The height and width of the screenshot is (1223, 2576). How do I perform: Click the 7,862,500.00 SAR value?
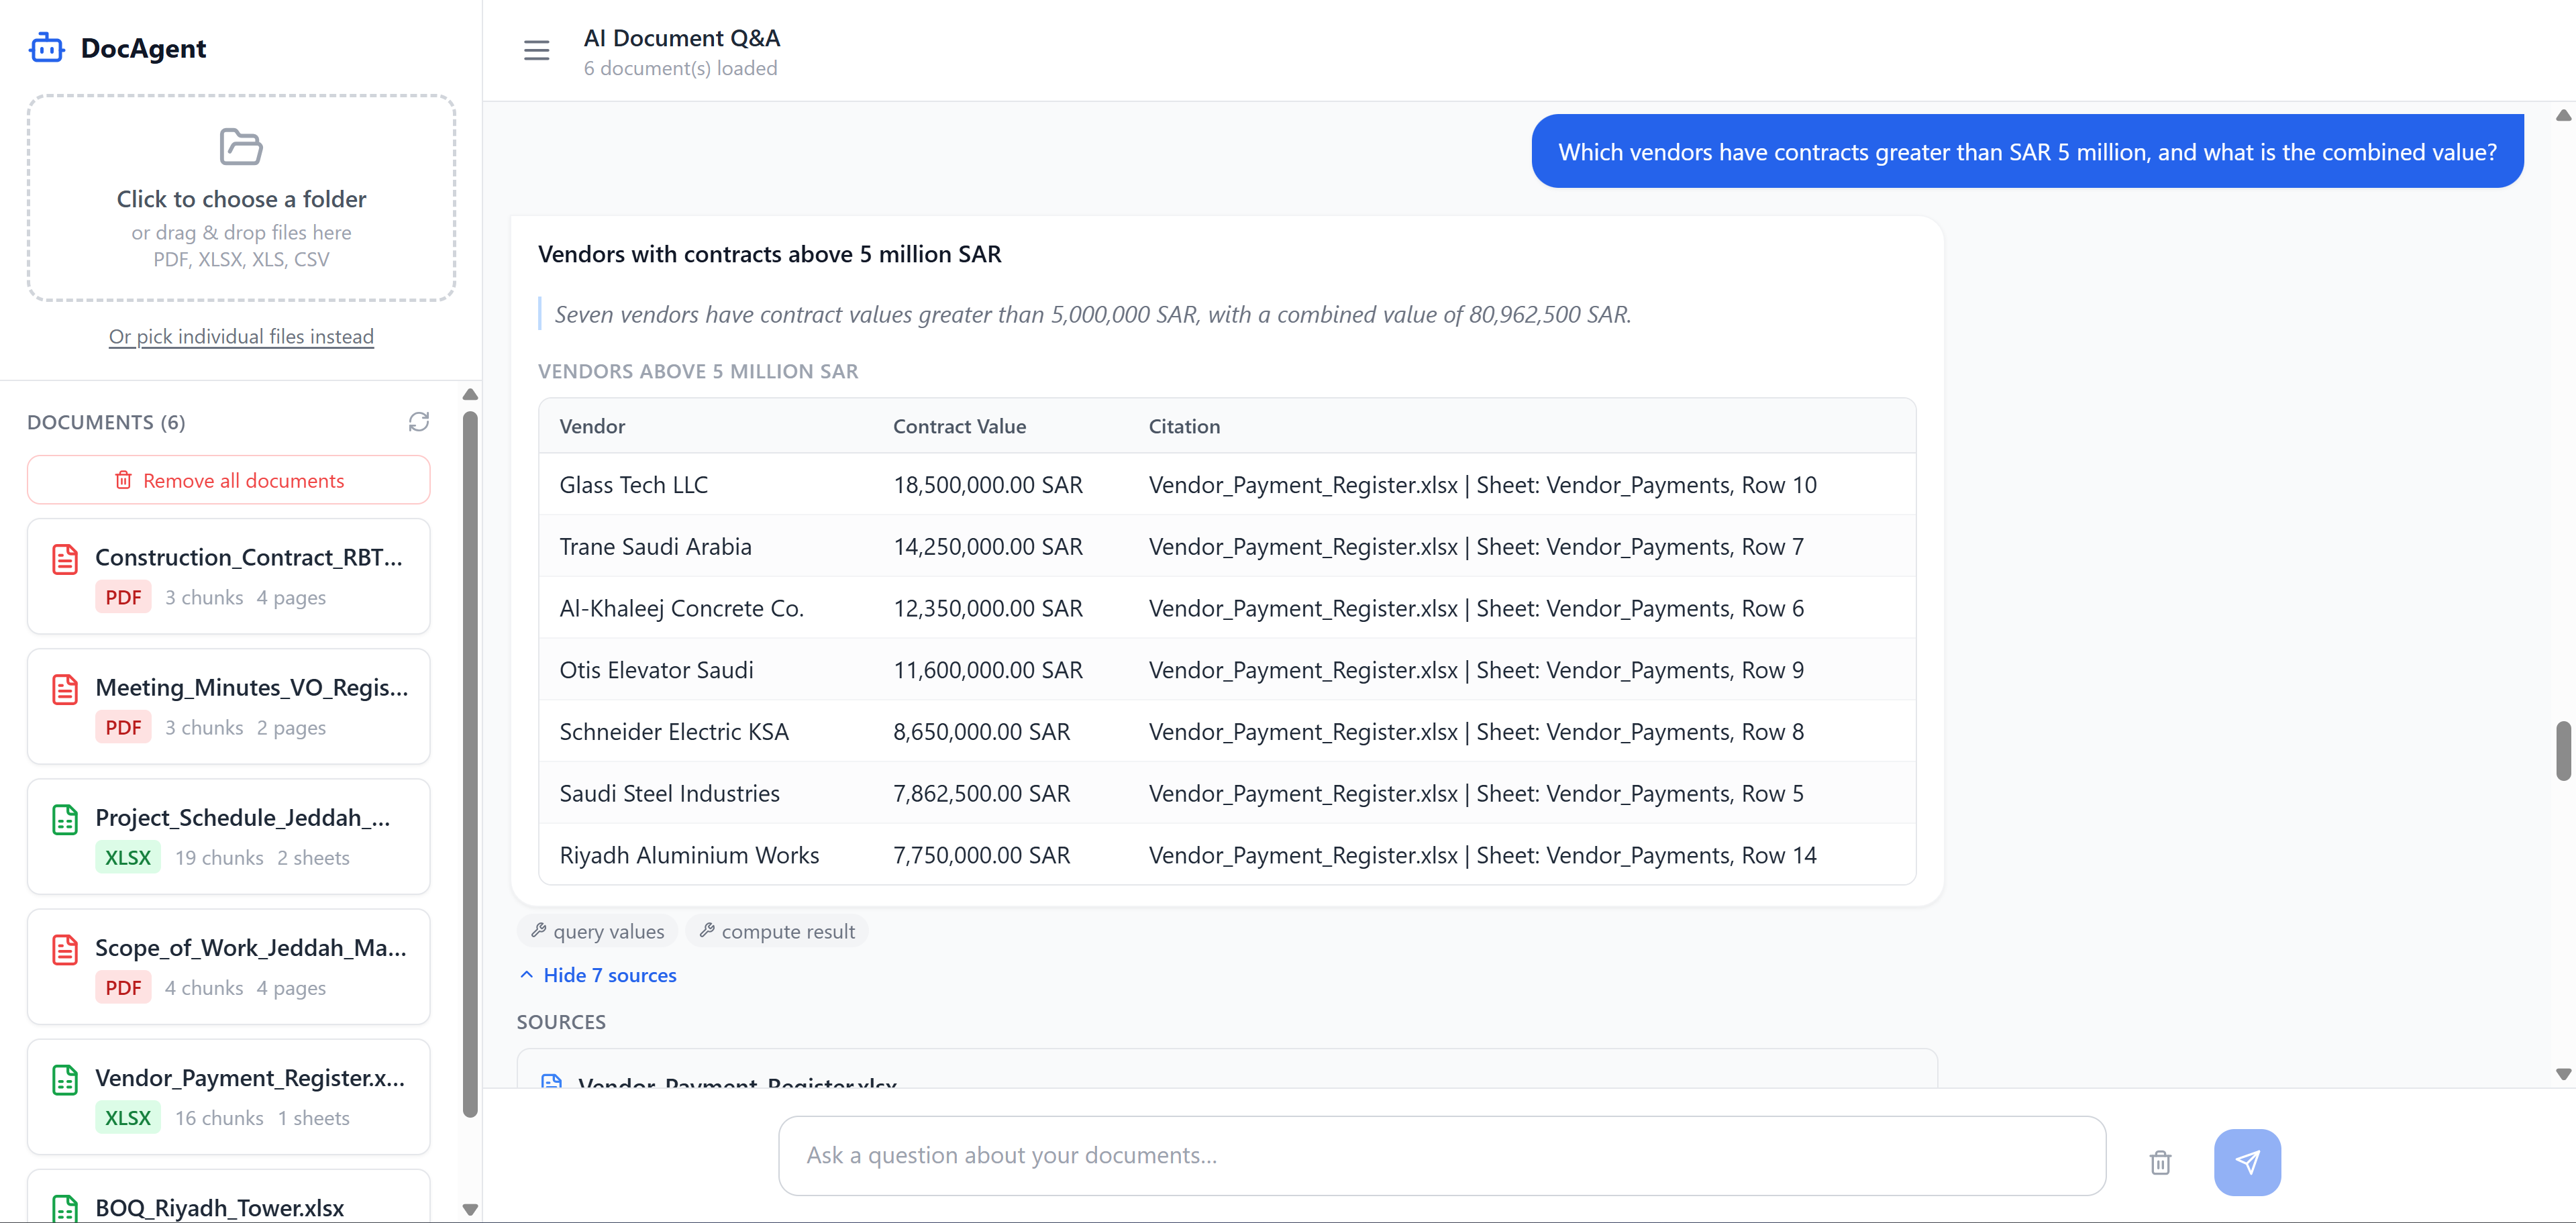(x=981, y=793)
